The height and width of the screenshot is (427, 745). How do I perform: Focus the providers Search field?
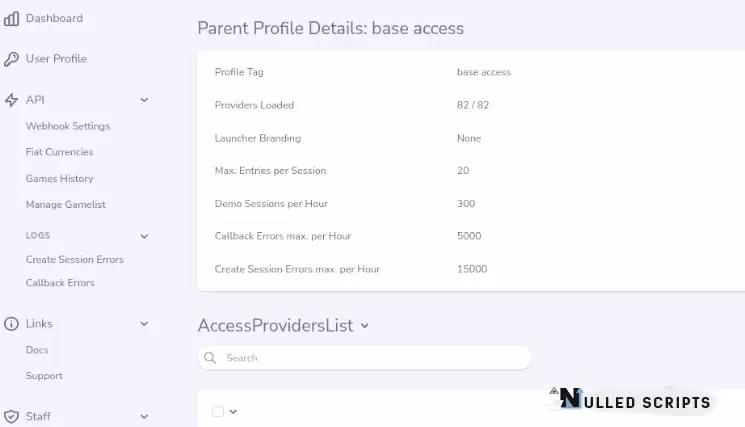(364, 358)
